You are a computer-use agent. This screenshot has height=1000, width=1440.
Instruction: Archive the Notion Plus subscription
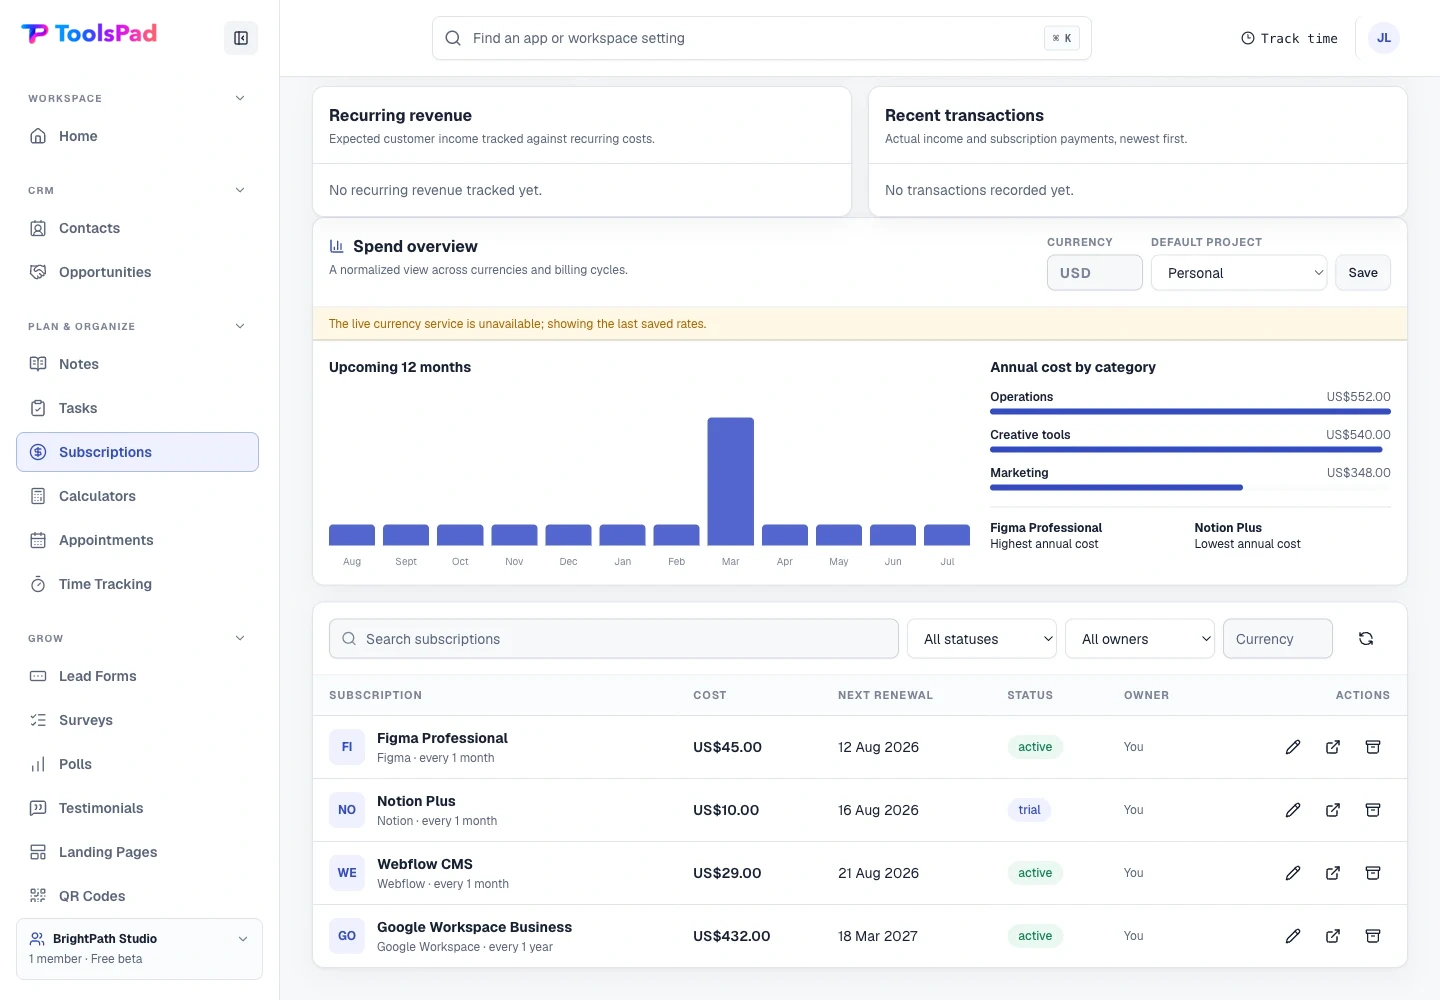click(1373, 810)
